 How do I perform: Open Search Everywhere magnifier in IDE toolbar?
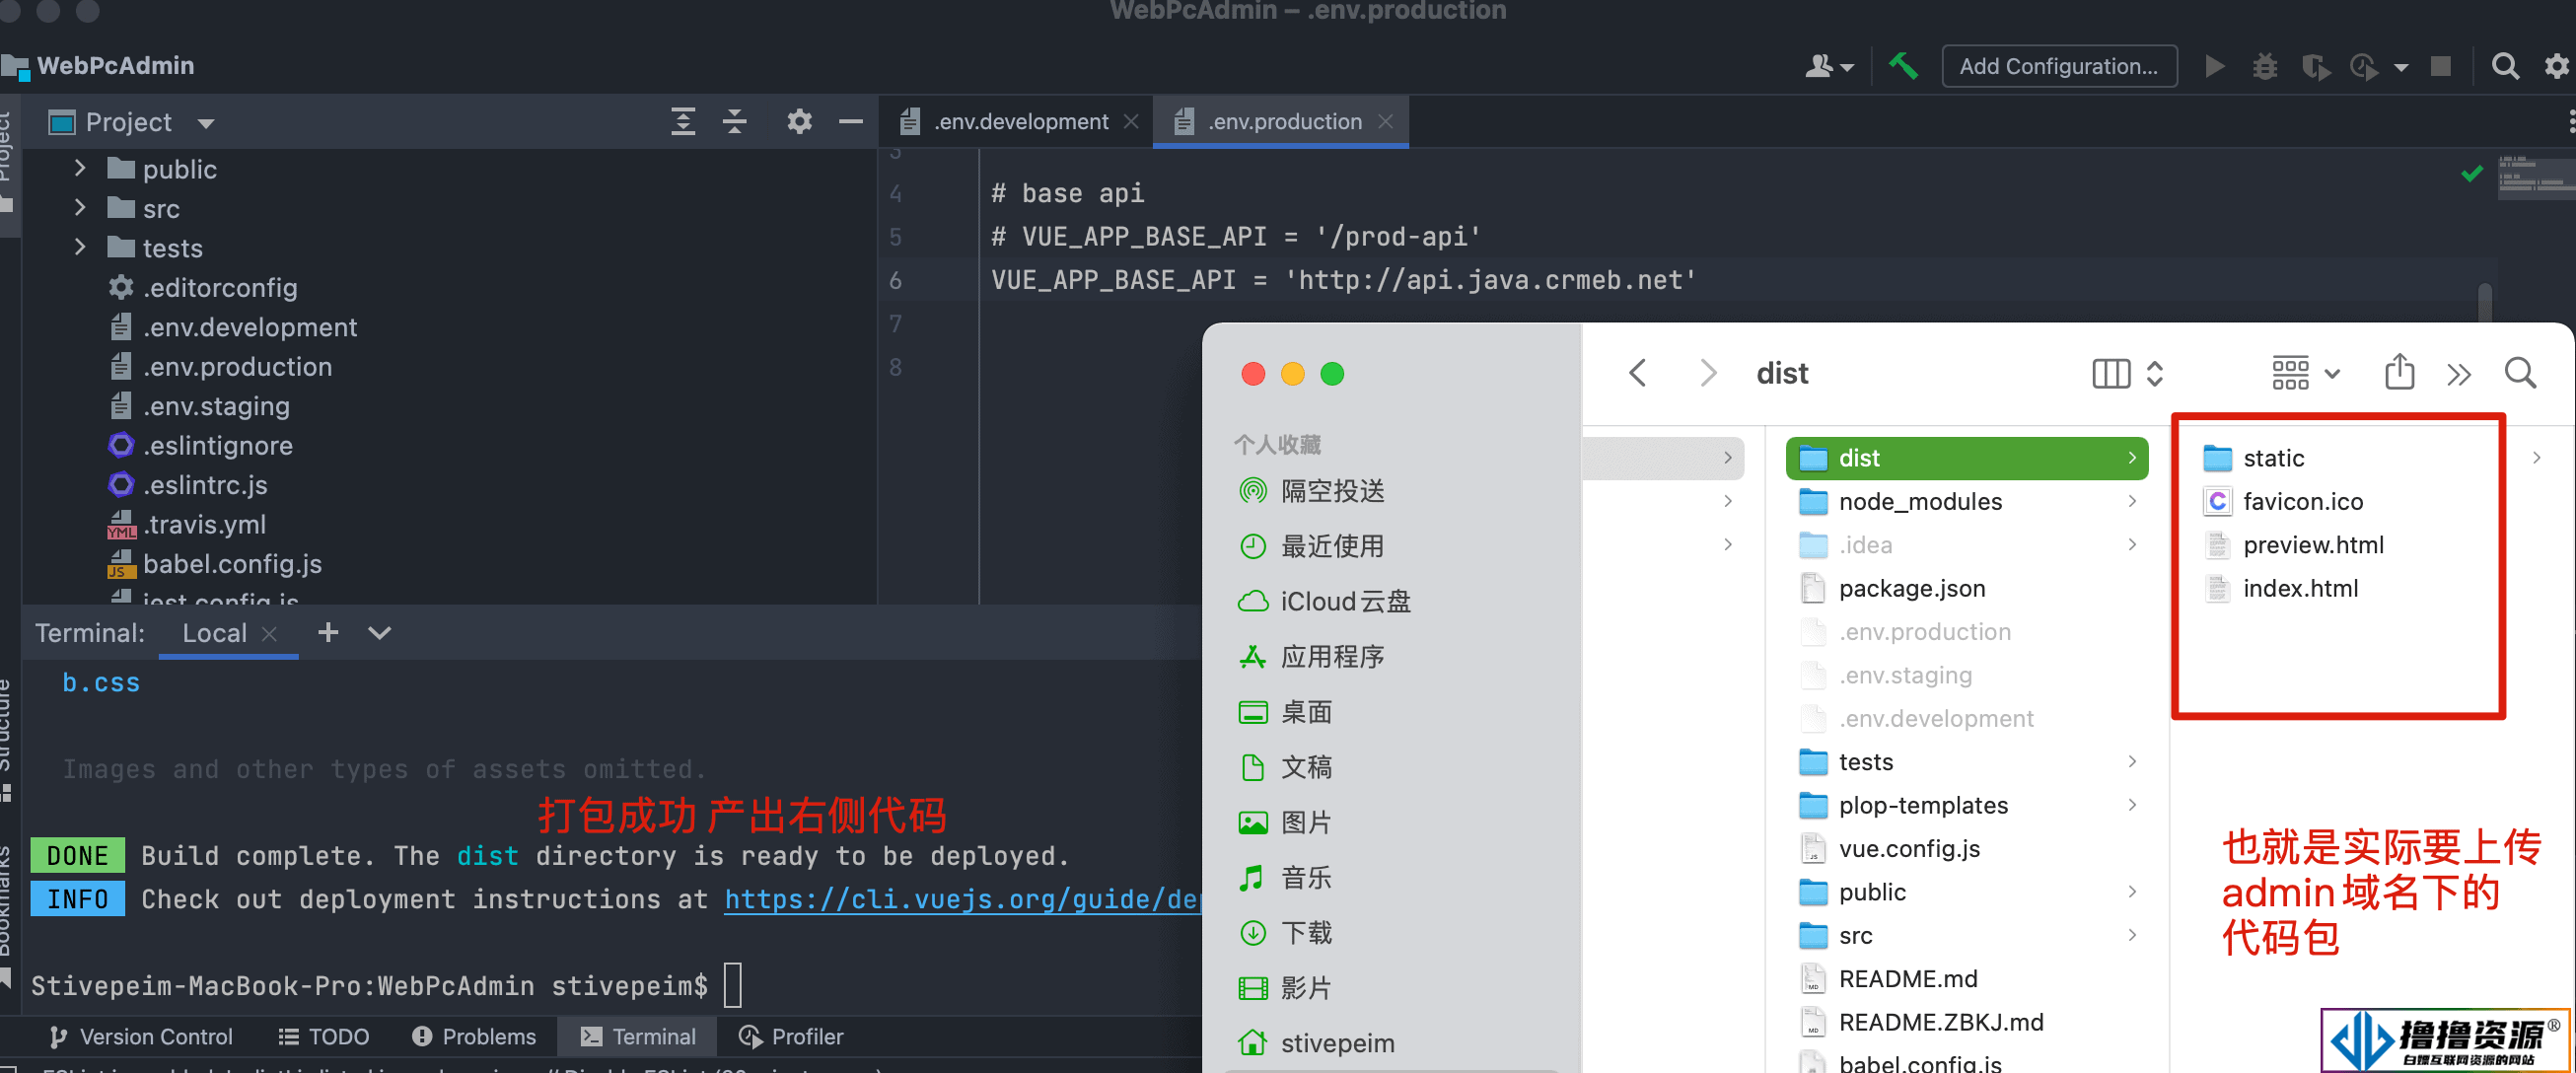pos(2505,66)
